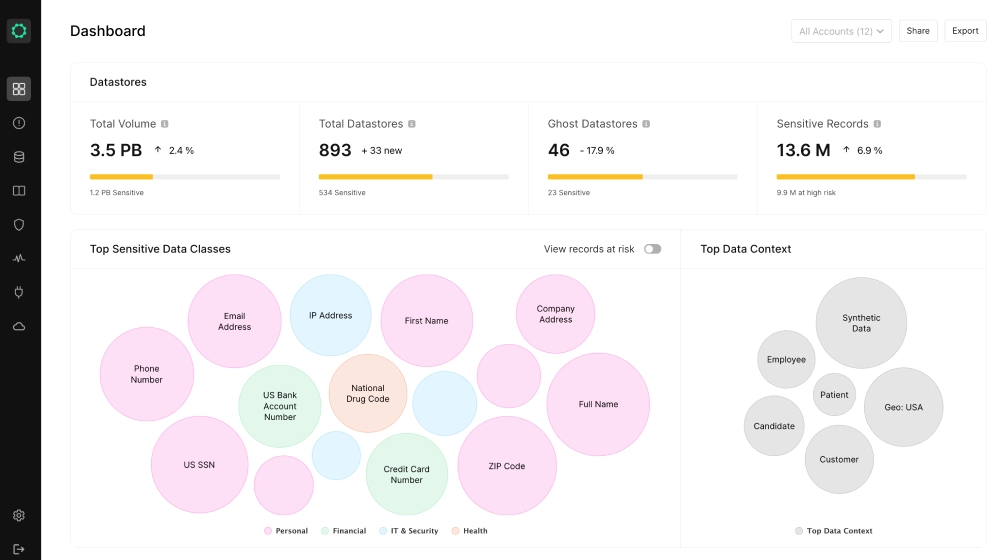1000x560 pixels.
Task: Click the Financial legend color dot
Action: pyautogui.click(x=325, y=531)
